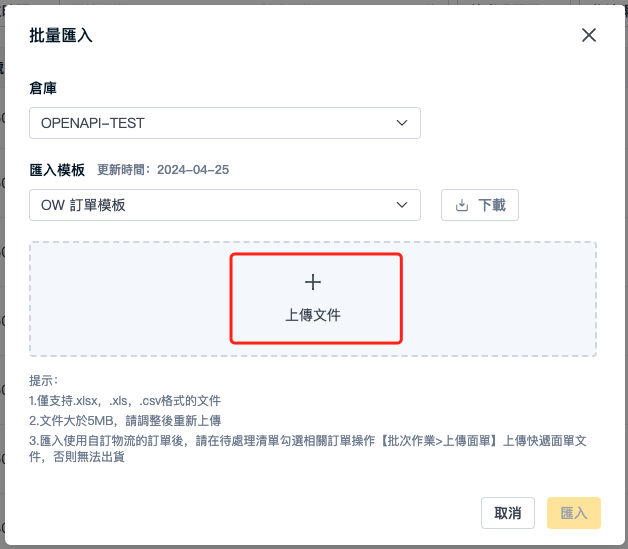
Task: Click the download icon beside 下載
Action: click(462, 205)
